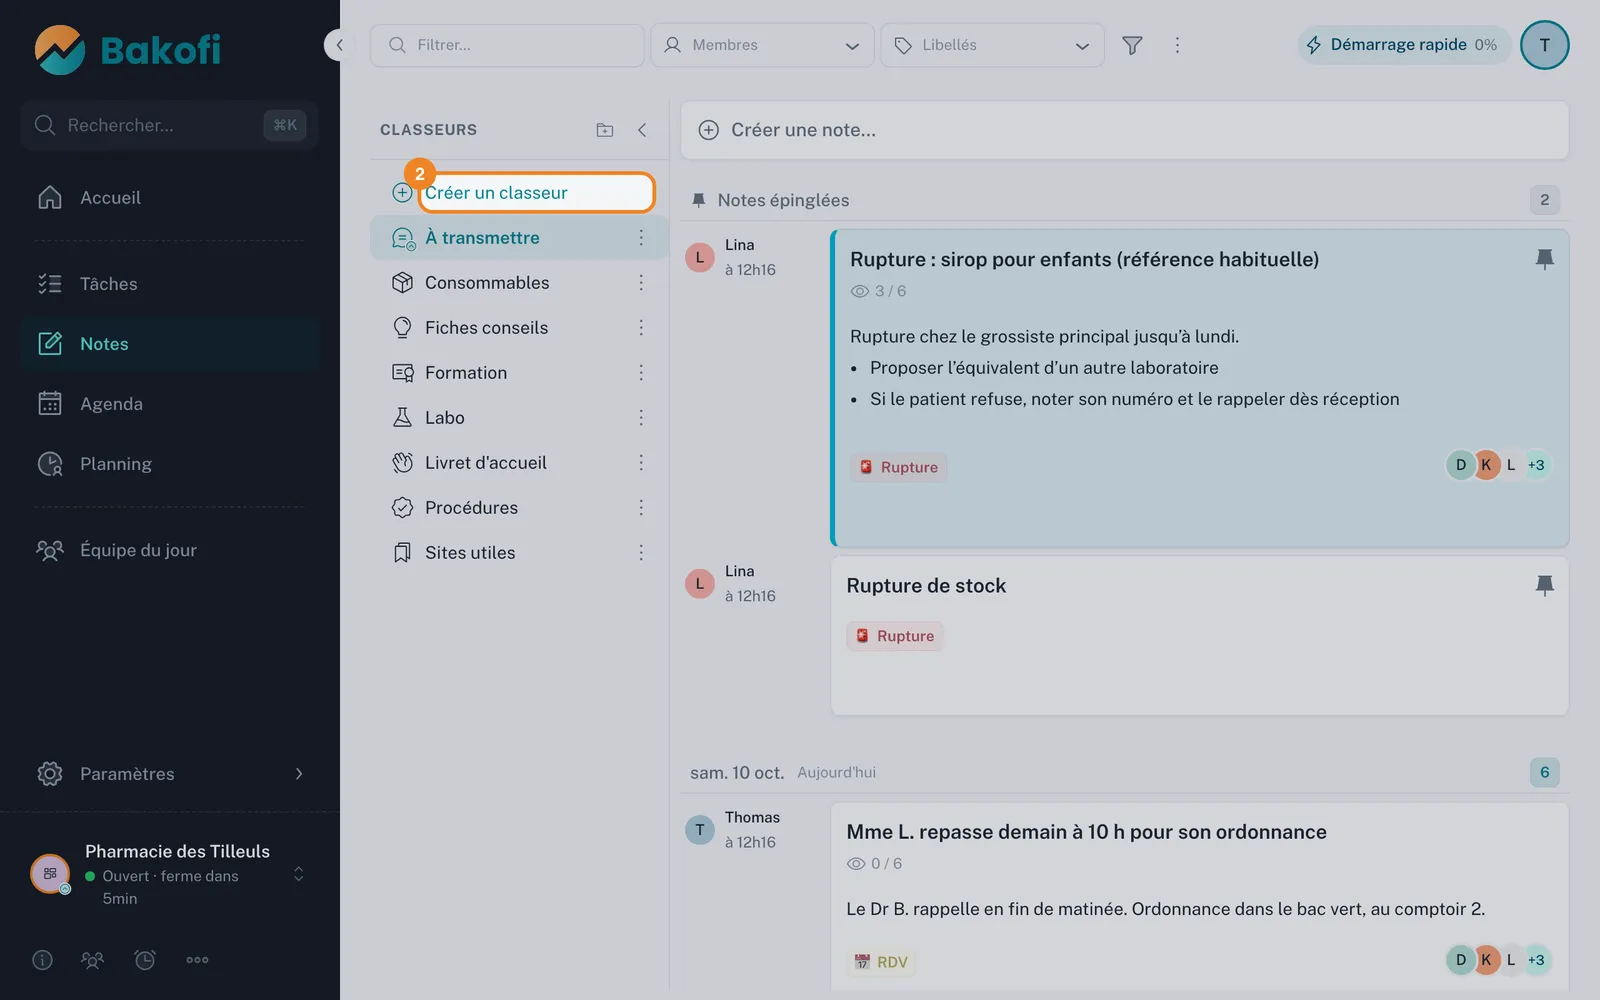Open Démarrage rapide progress

[x=1404, y=45]
